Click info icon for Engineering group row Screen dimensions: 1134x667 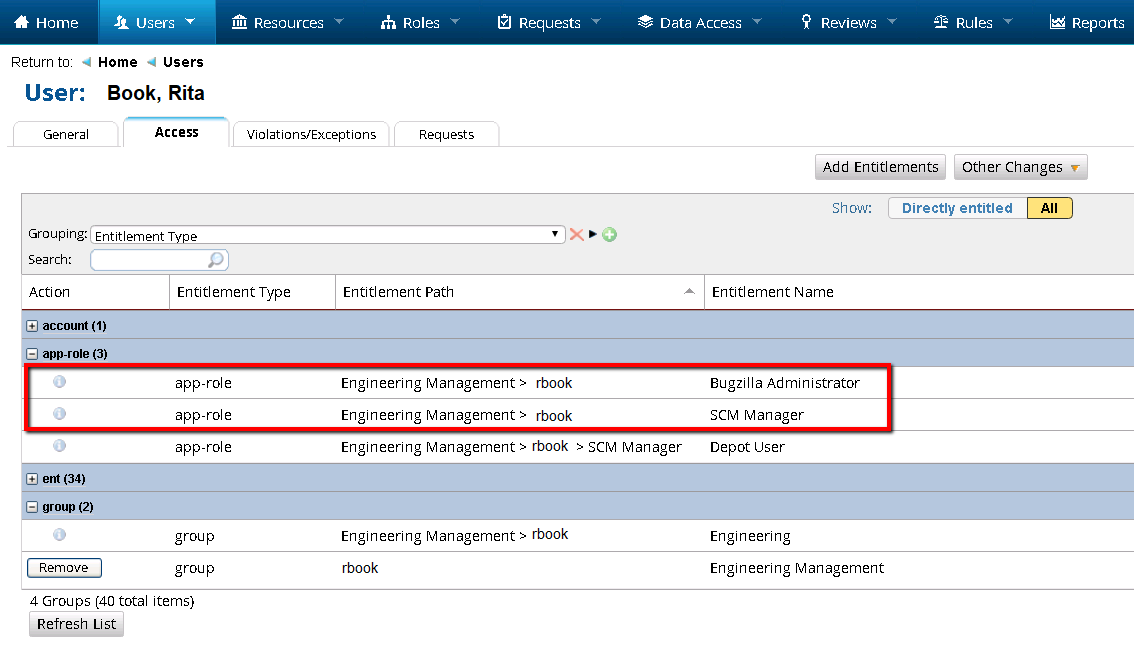click(x=59, y=535)
